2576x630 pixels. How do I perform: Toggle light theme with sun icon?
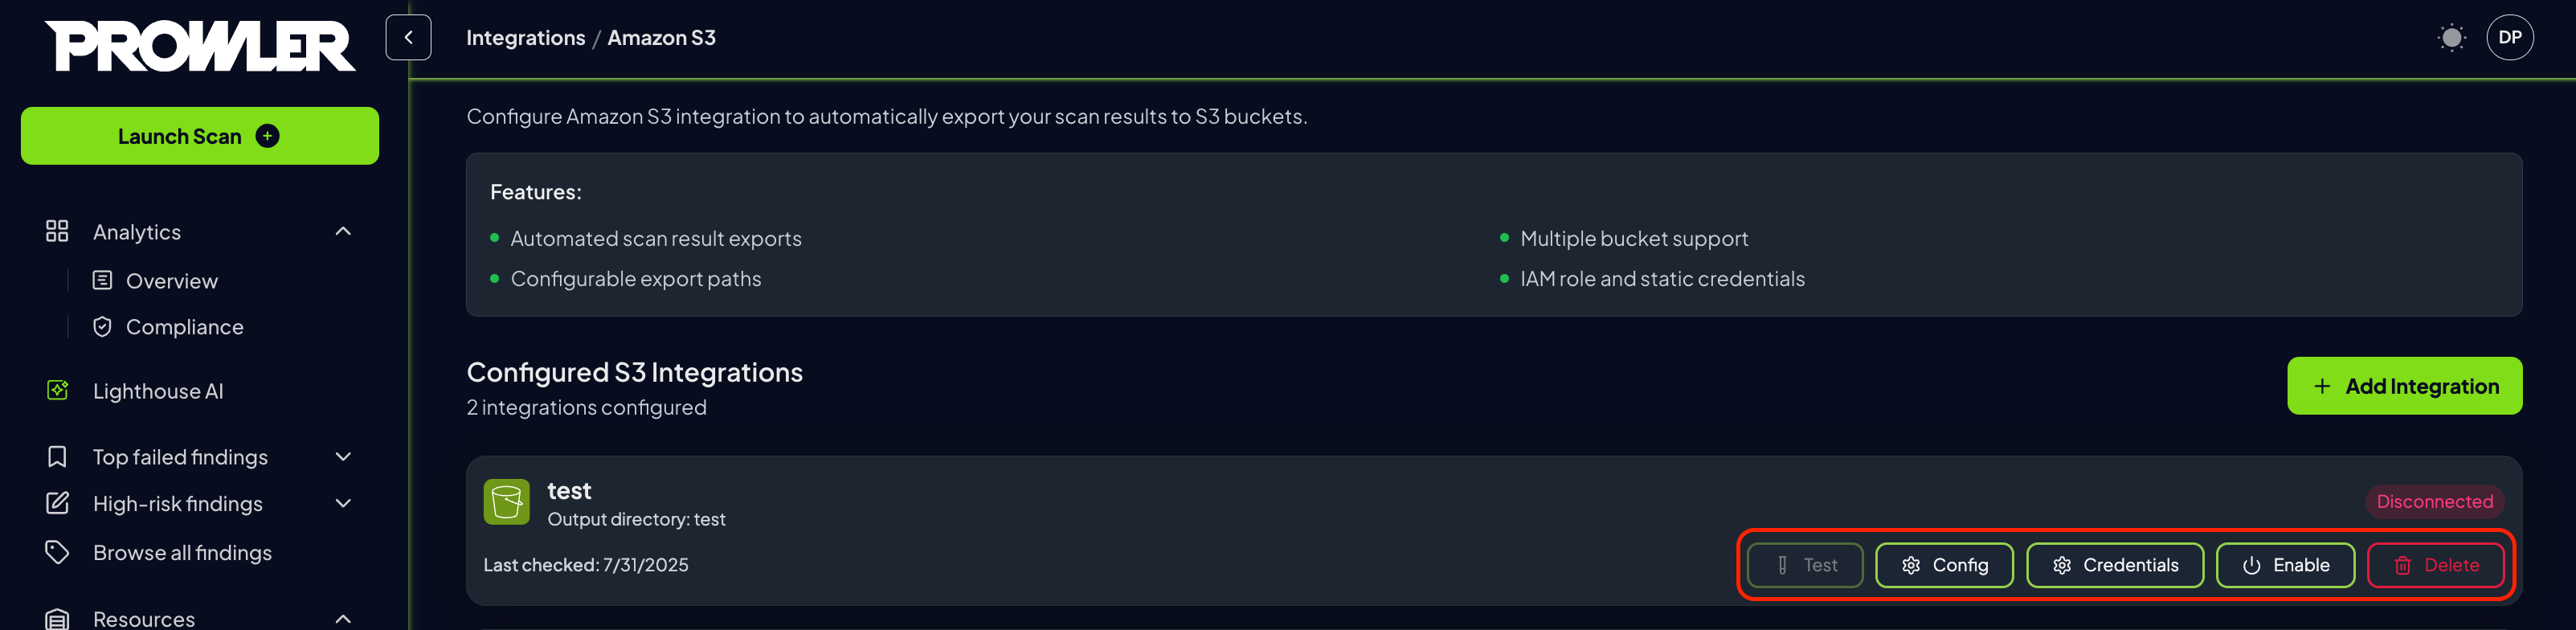click(2451, 38)
